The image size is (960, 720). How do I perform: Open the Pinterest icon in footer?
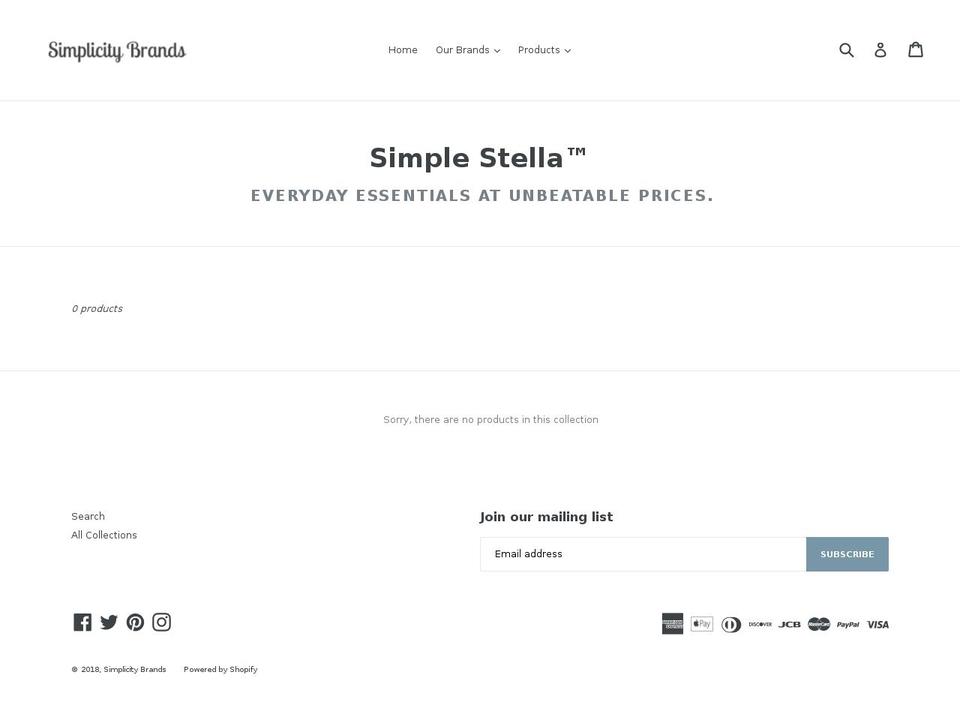click(x=135, y=621)
